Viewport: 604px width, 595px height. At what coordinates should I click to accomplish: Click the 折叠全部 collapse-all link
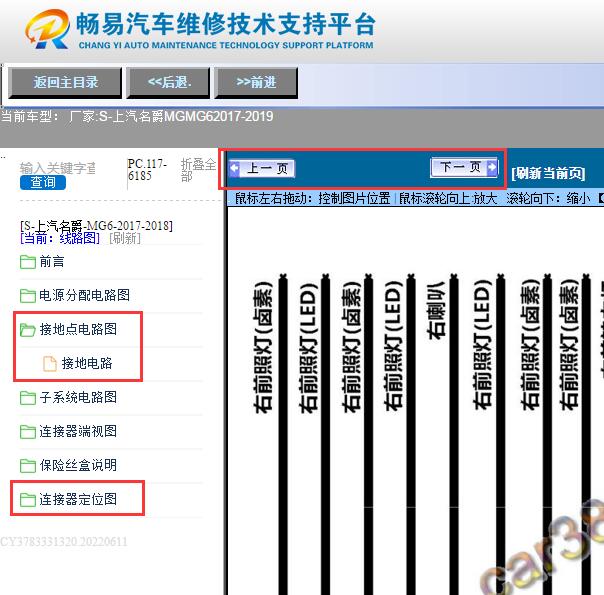click(x=198, y=170)
